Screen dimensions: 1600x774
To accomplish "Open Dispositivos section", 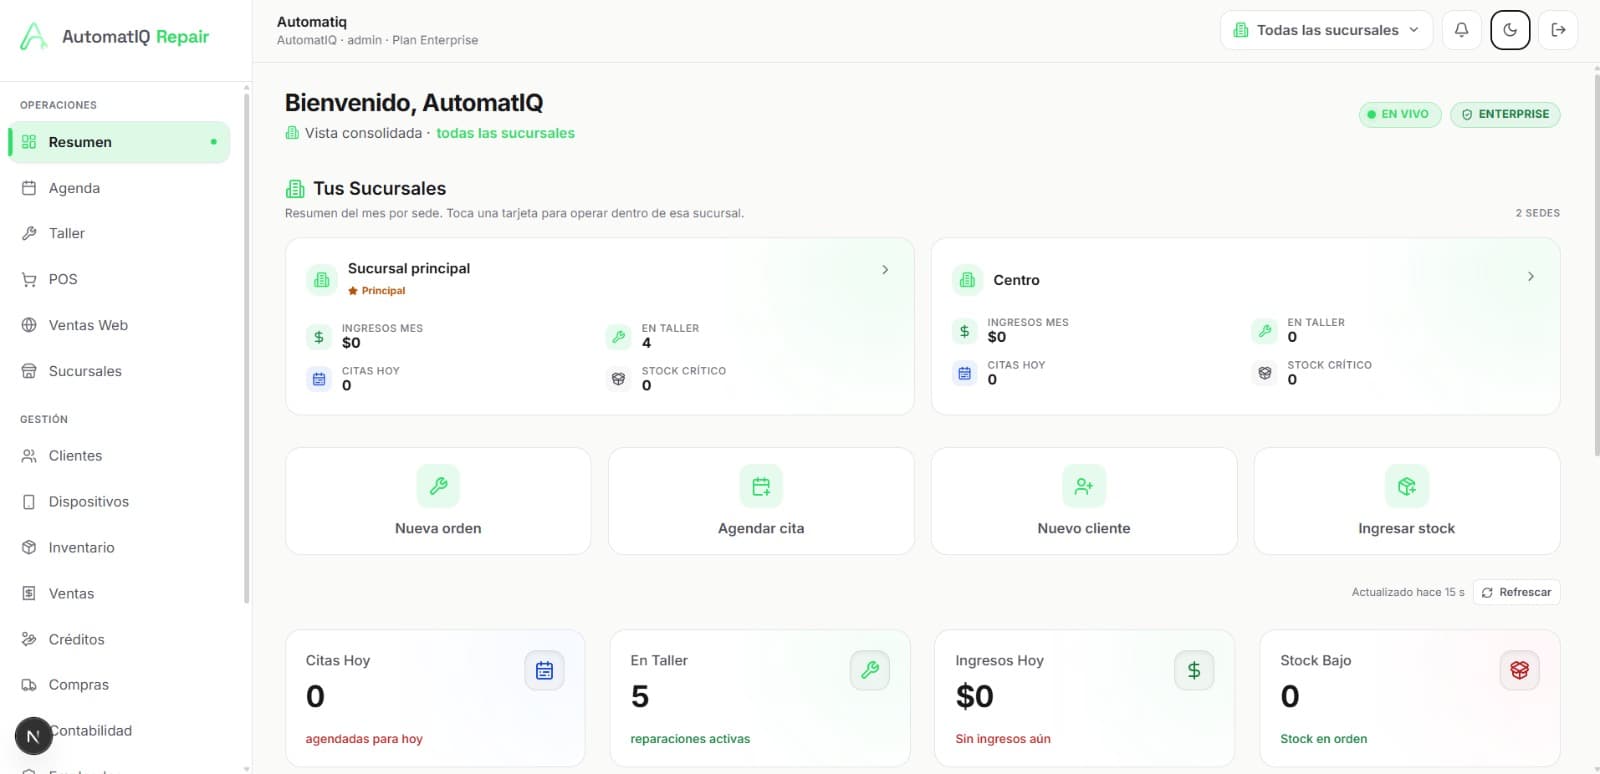I will tap(119, 502).
